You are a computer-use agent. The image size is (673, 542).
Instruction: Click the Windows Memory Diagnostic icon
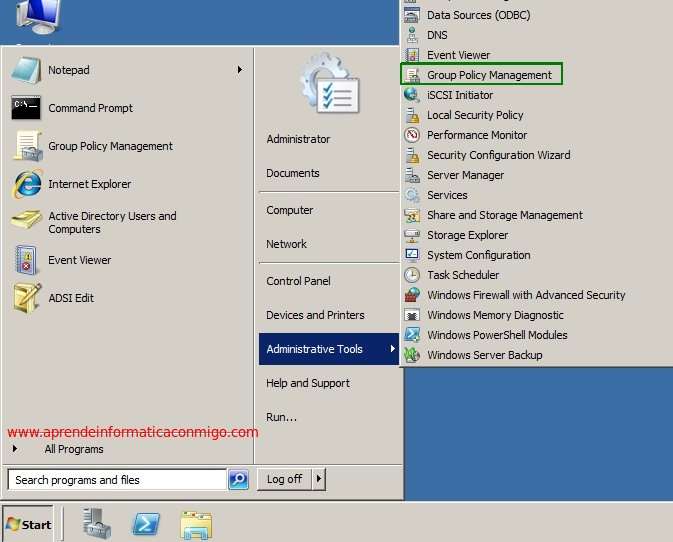pyautogui.click(x=412, y=315)
